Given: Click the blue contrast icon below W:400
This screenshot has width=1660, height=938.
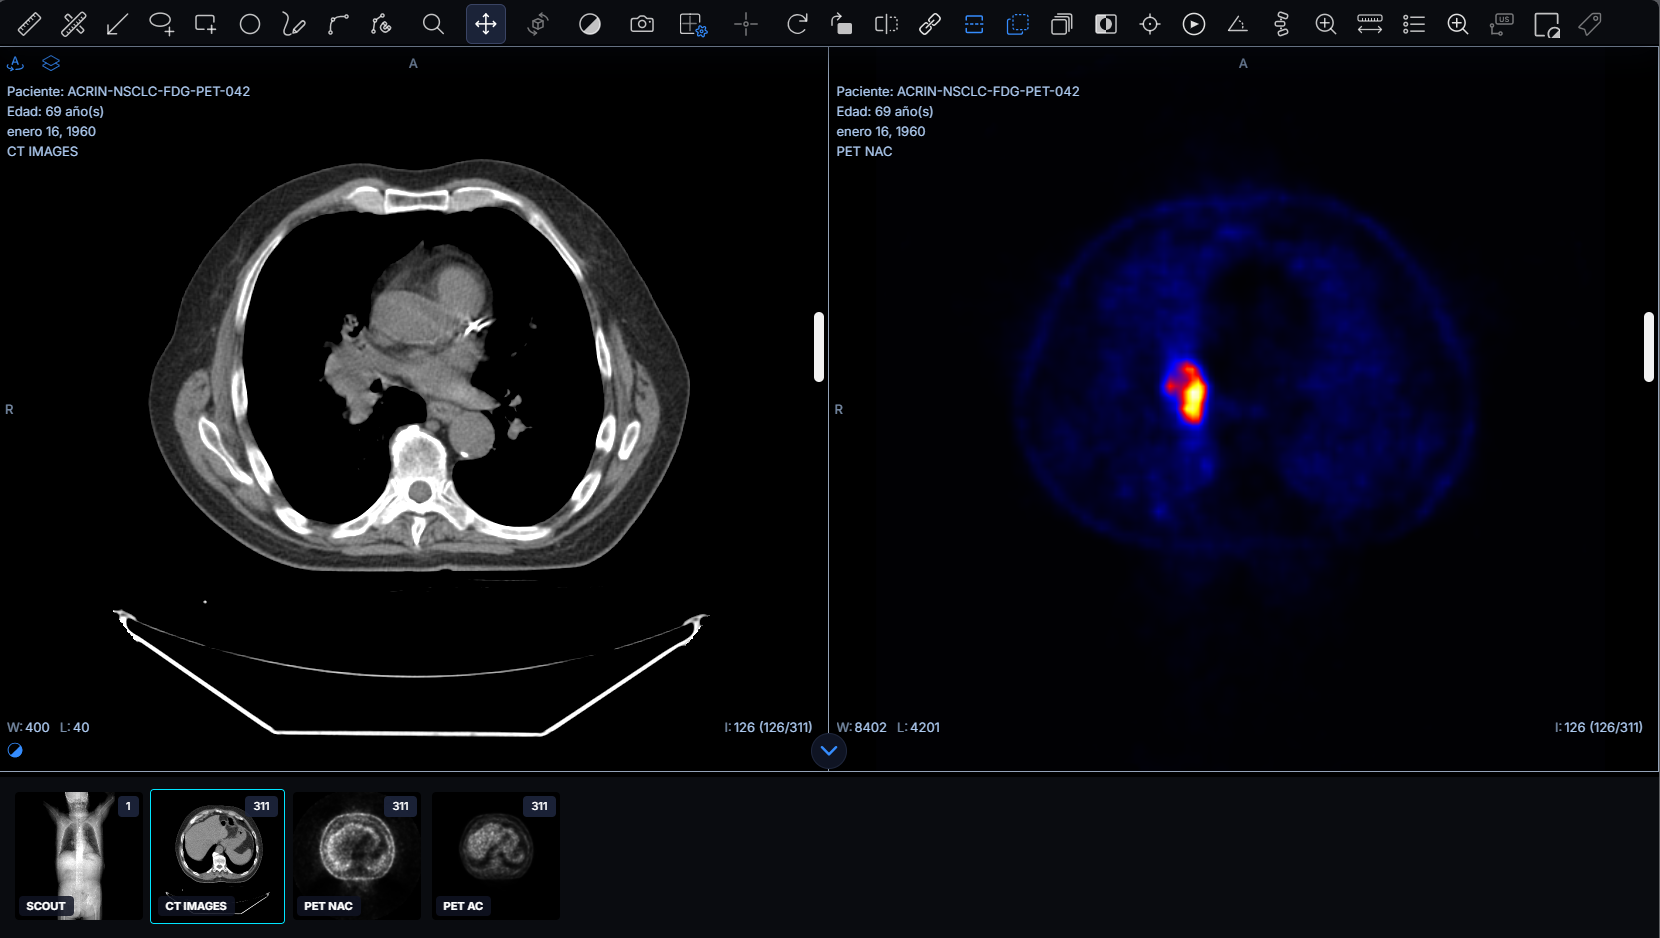Looking at the screenshot, I should 15,751.
